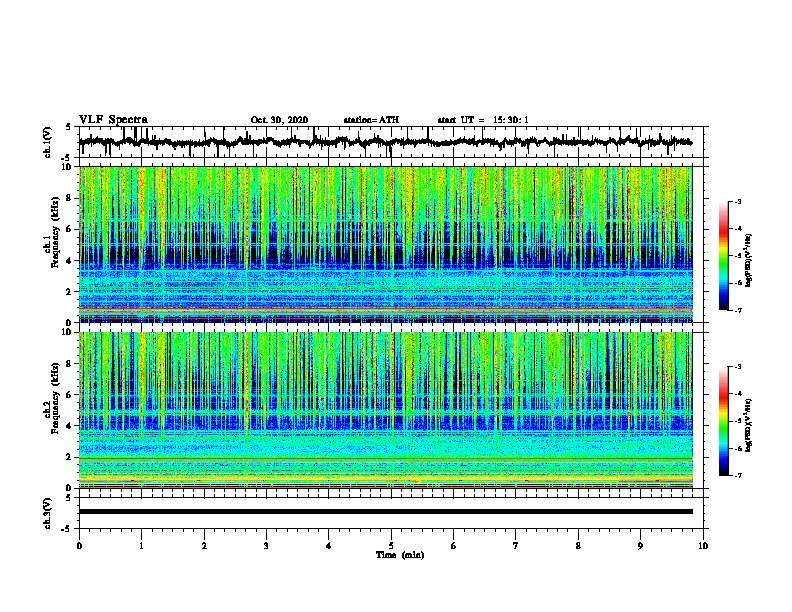The image size is (792, 612).
Task: Click the ch.3 flat black trace
Action: pos(385,512)
